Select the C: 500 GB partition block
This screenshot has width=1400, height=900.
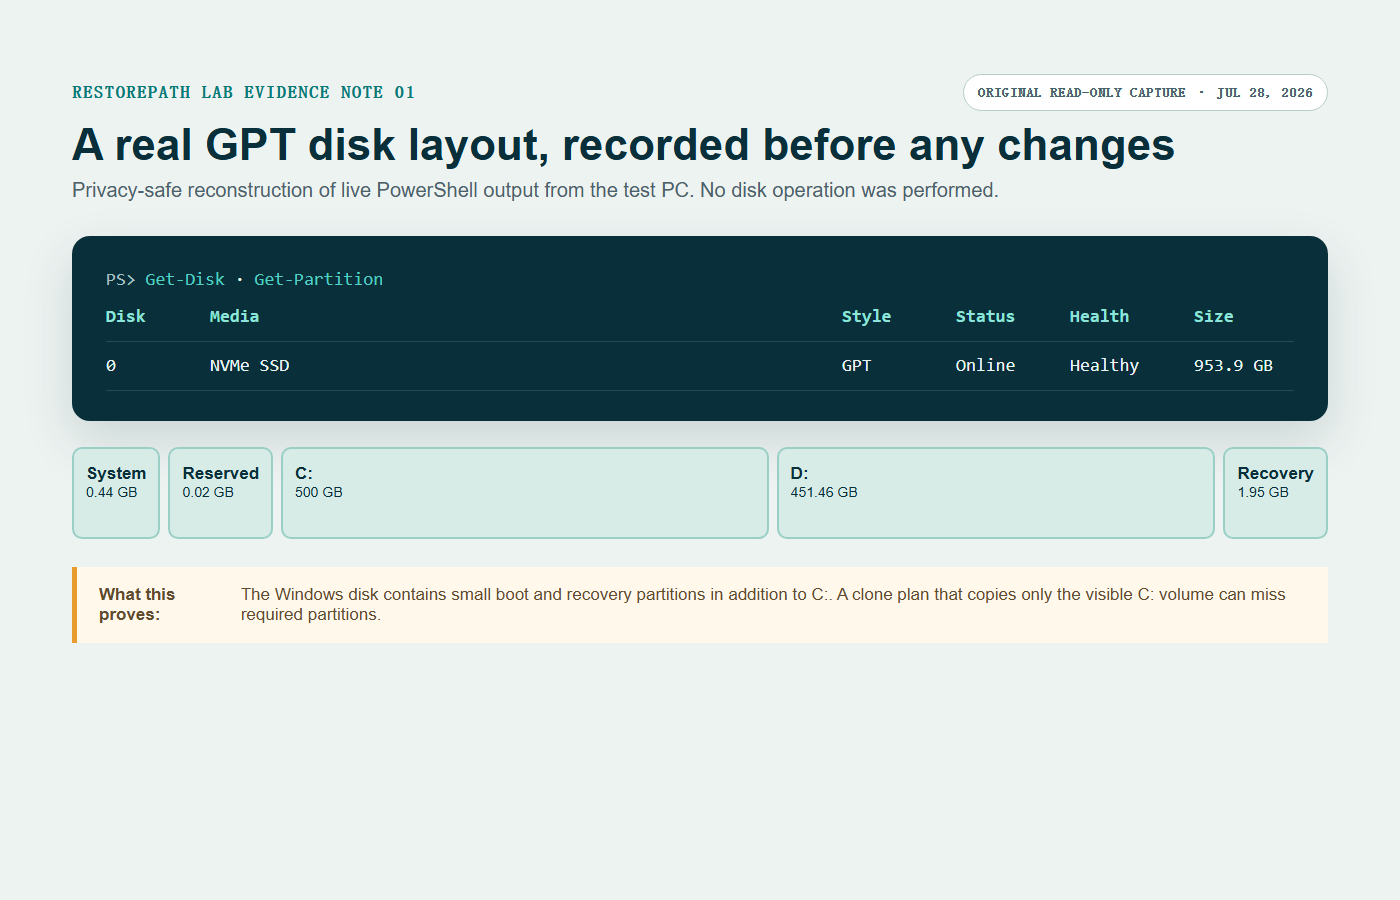pos(525,493)
